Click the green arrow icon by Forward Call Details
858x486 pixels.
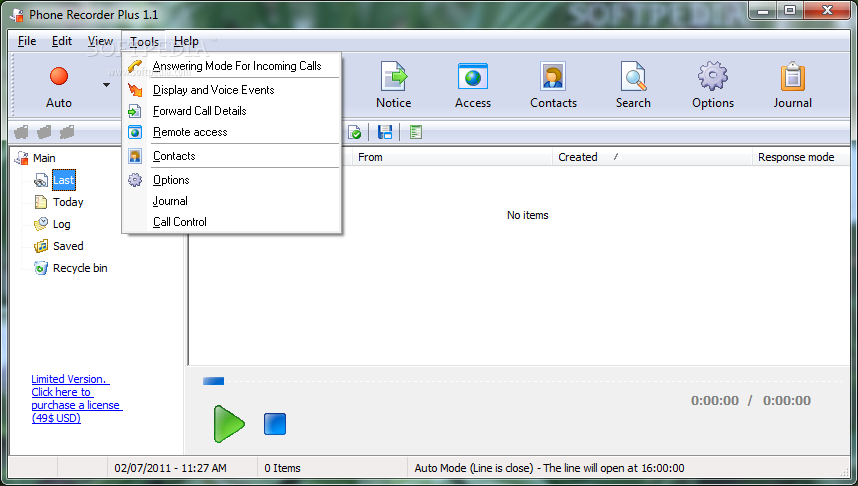135,112
